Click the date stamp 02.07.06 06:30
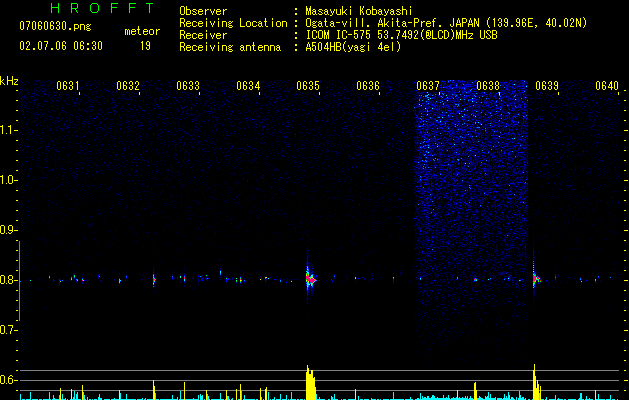 [61, 46]
